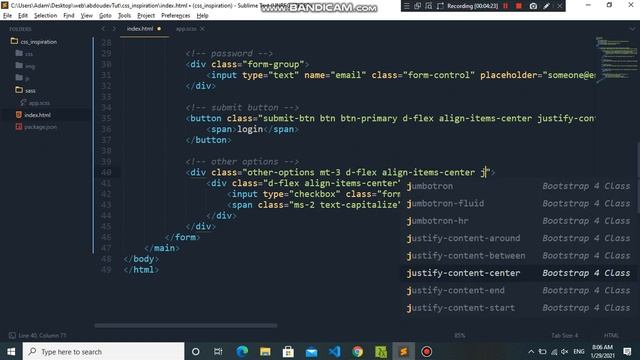Open the tab list dropdown arrow
This screenshot has height=360, width=640.
point(632,29)
